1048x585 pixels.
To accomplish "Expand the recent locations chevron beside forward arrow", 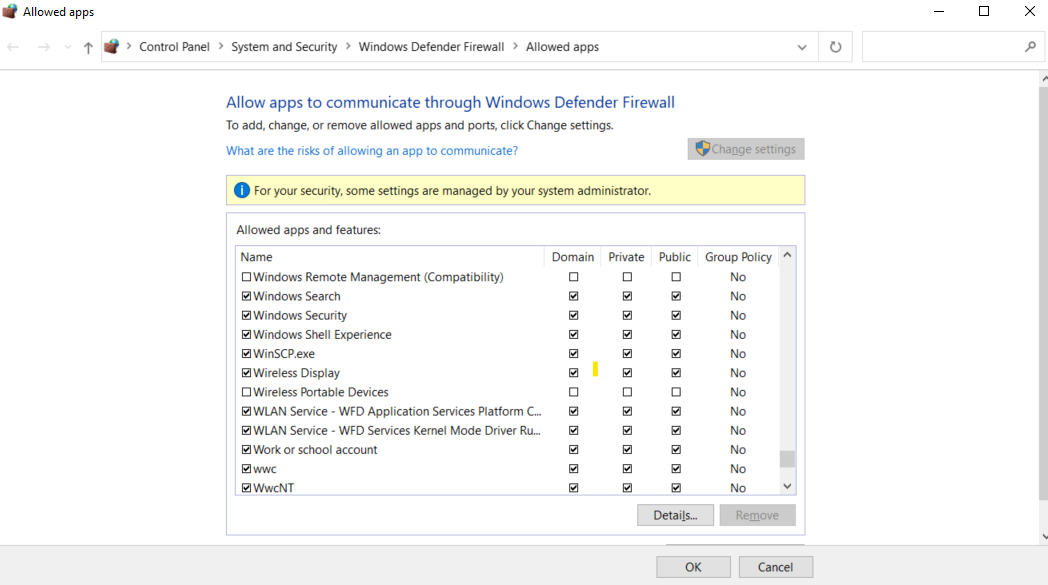I will [x=66, y=46].
